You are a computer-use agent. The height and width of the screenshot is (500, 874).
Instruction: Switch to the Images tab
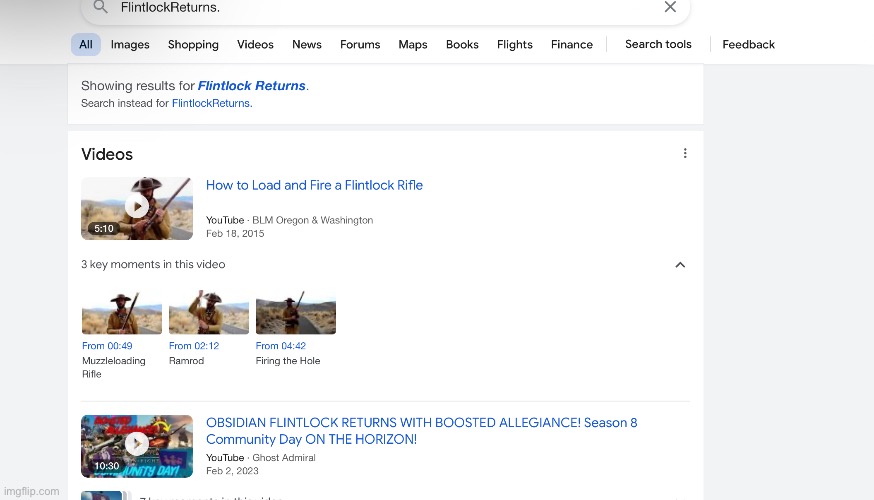pos(130,45)
